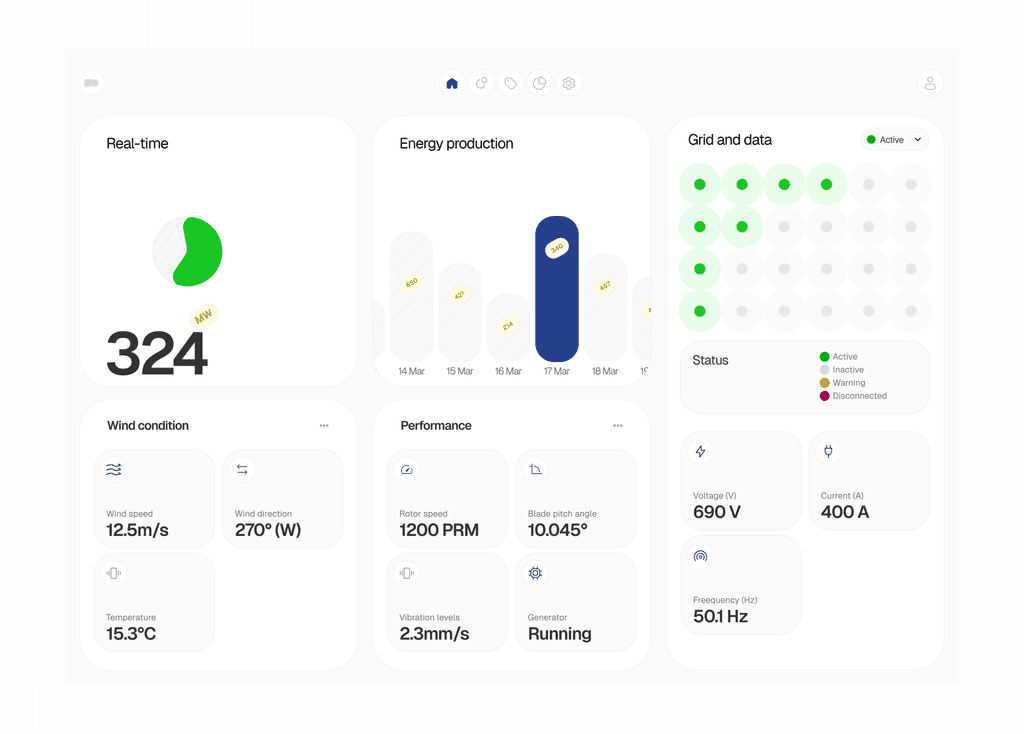Open the Blade pitch angle 10.045° card

pyautogui.click(x=576, y=498)
